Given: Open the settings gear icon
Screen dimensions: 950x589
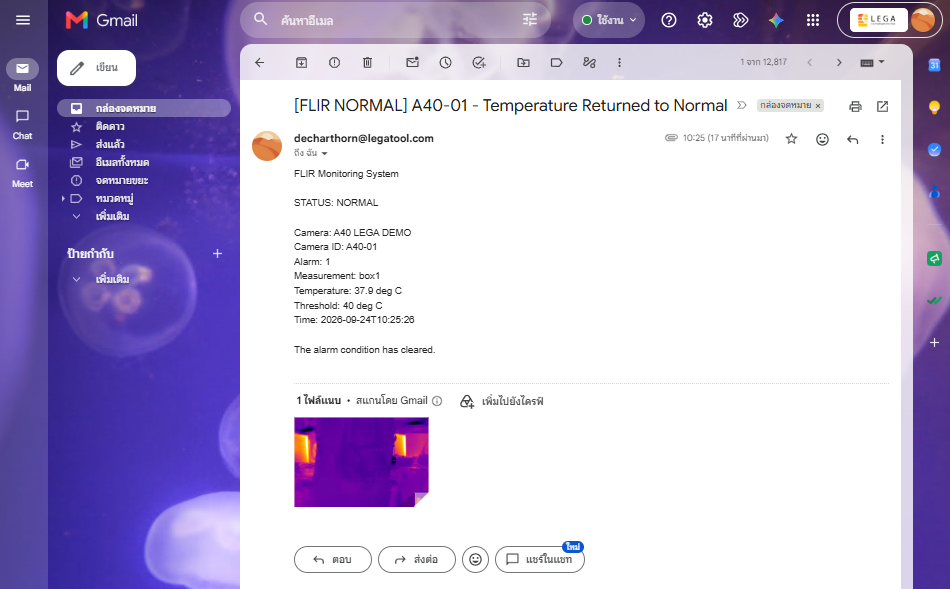Looking at the screenshot, I should coord(705,20).
